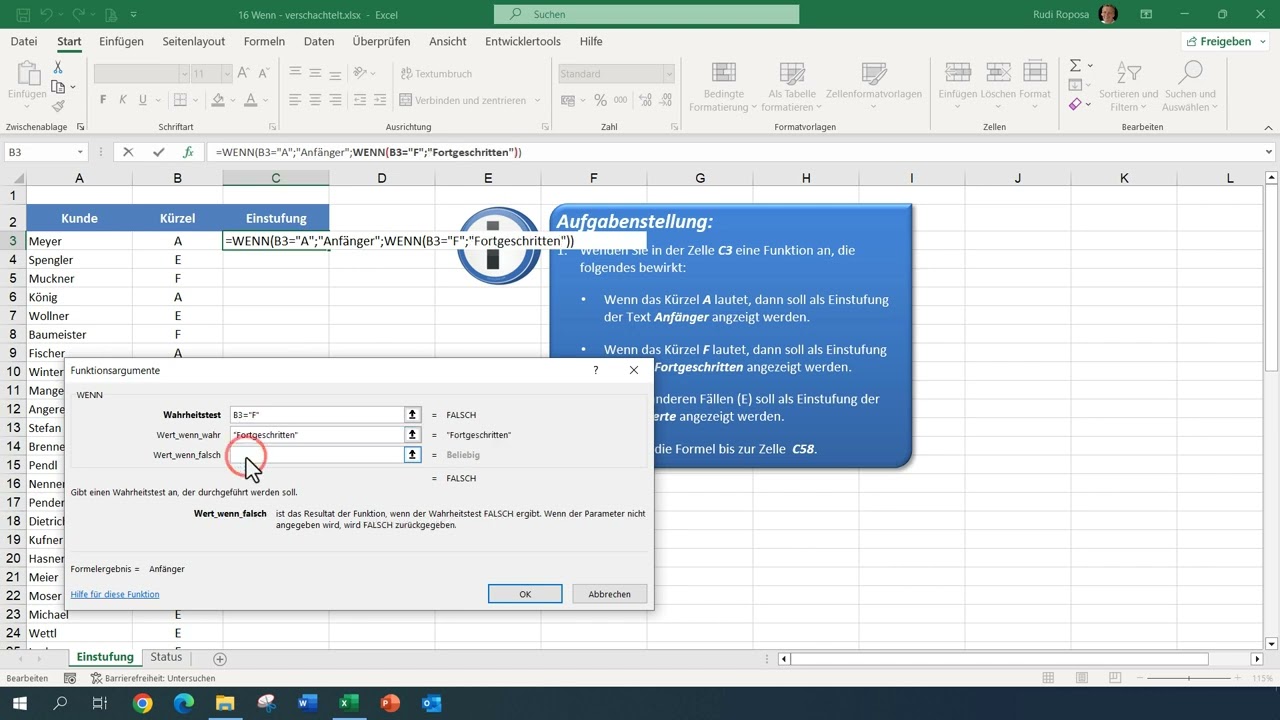The width and height of the screenshot is (1280, 720).
Task: Open the Datei menu
Action: pyautogui.click(x=24, y=41)
